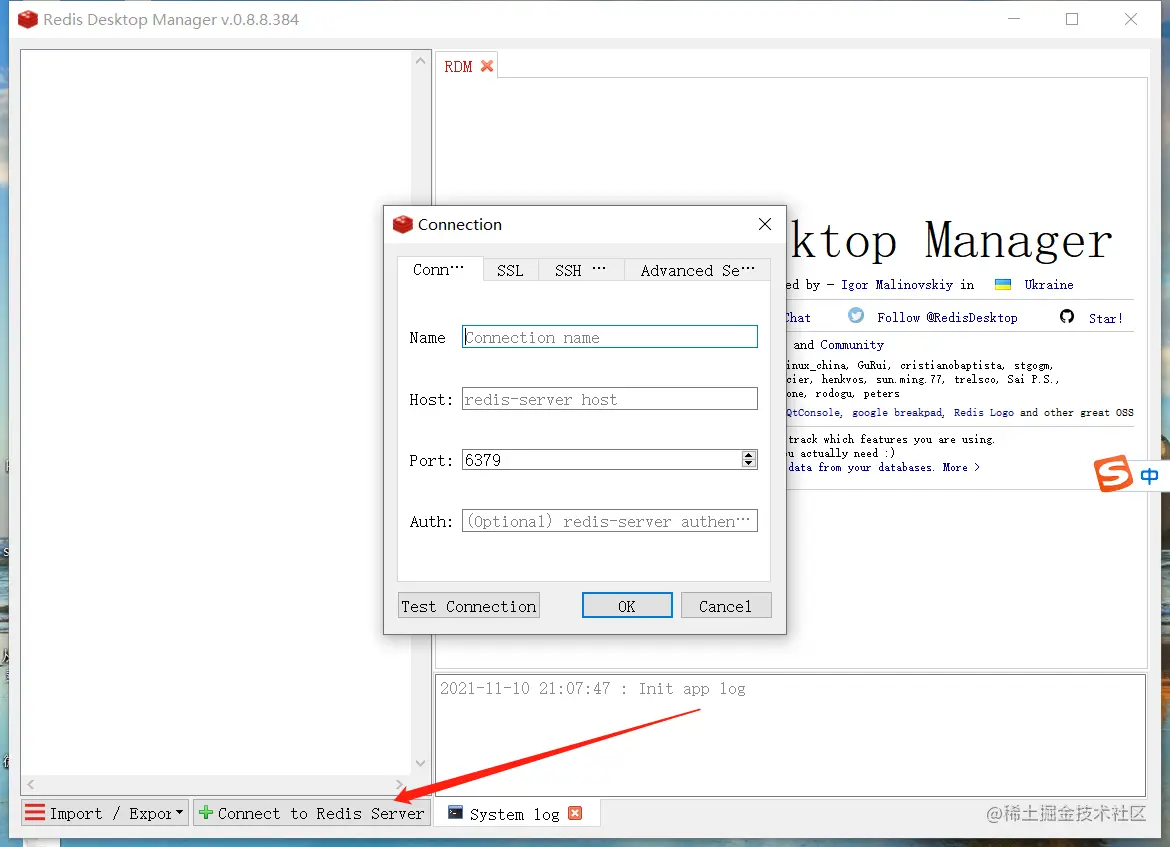Click the Sogou input method S icon
This screenshot has height=847, width=1170.
pyautogui.click(x=1113, y=473)
